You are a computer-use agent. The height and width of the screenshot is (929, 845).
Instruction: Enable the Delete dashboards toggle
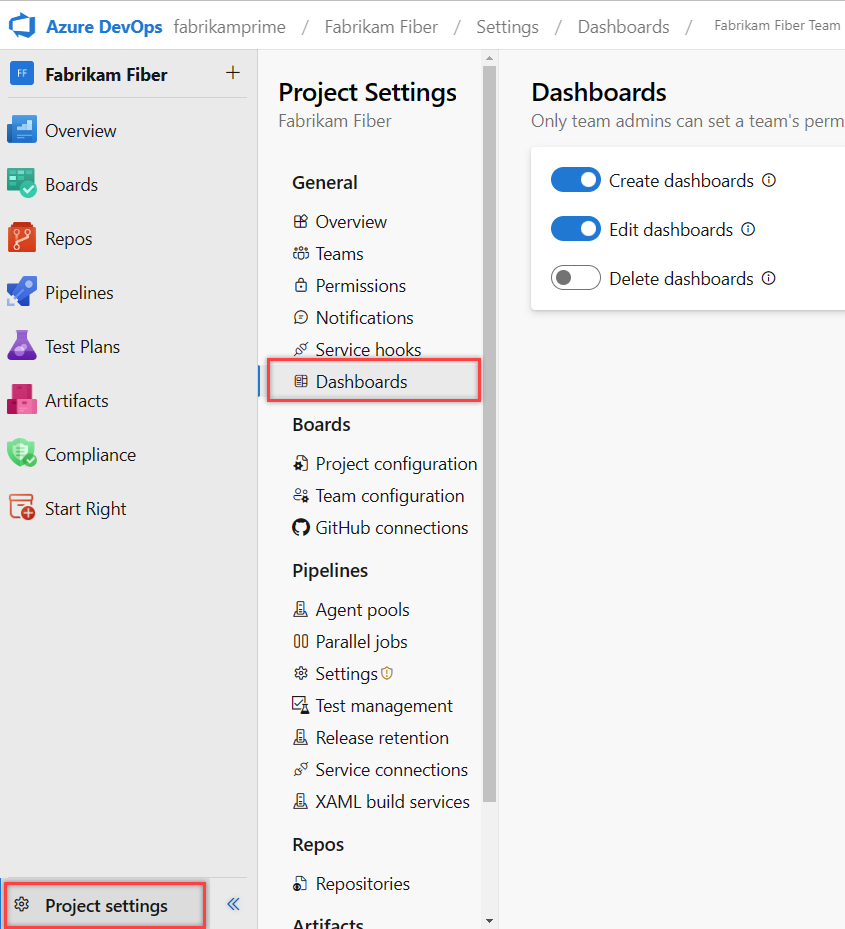point(575,277)
